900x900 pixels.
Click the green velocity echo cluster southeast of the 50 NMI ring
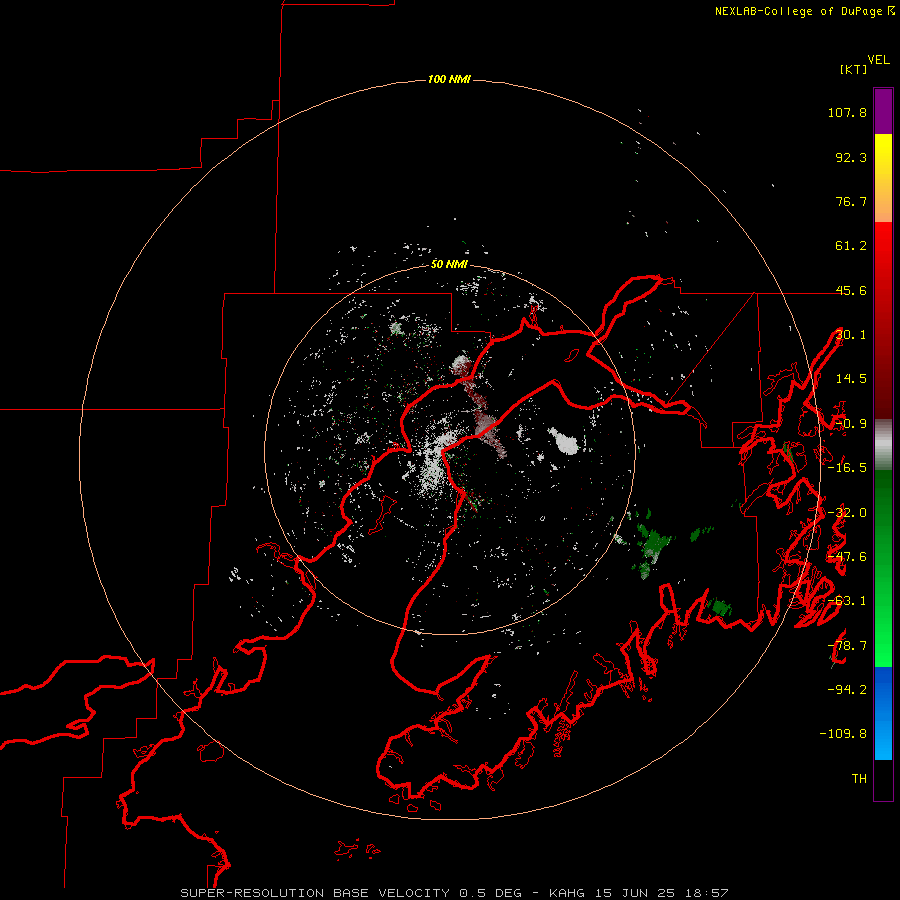click(651, 543)
